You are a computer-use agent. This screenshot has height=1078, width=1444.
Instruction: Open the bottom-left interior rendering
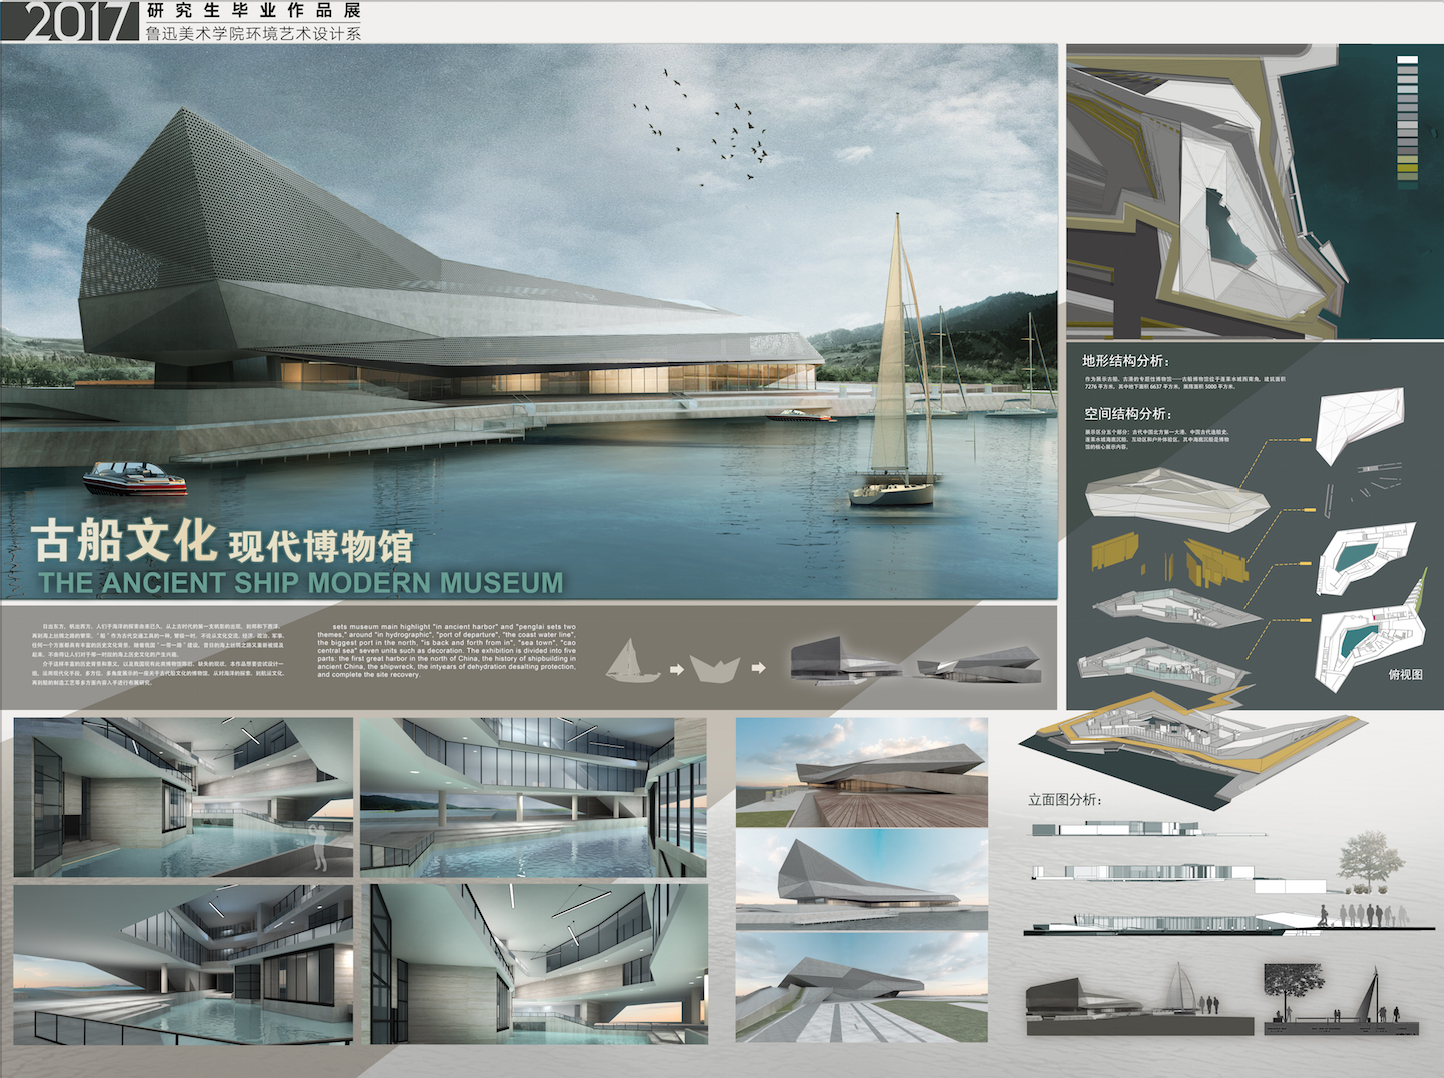point(184,964)
